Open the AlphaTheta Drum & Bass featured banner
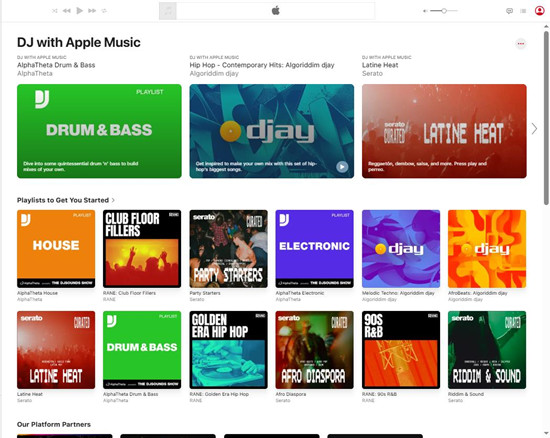The image size is (550, 438). 99,131
